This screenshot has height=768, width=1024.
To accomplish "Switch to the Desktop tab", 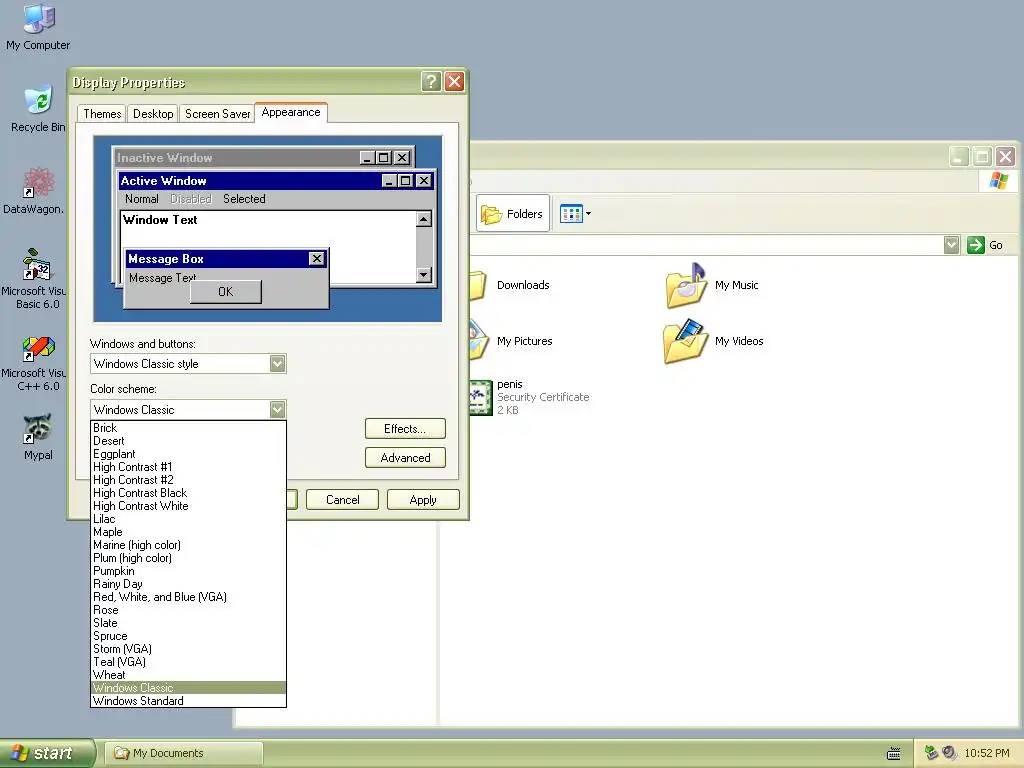I will pyautogui.click(x=153, y=114).
